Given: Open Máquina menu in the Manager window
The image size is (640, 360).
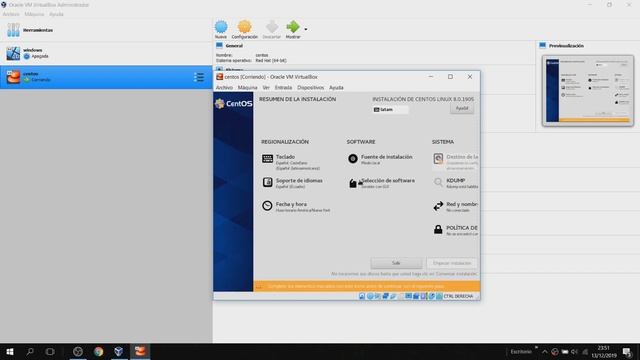Looking at the screenshot, I should pyautogui.click(x=34, y=14).
